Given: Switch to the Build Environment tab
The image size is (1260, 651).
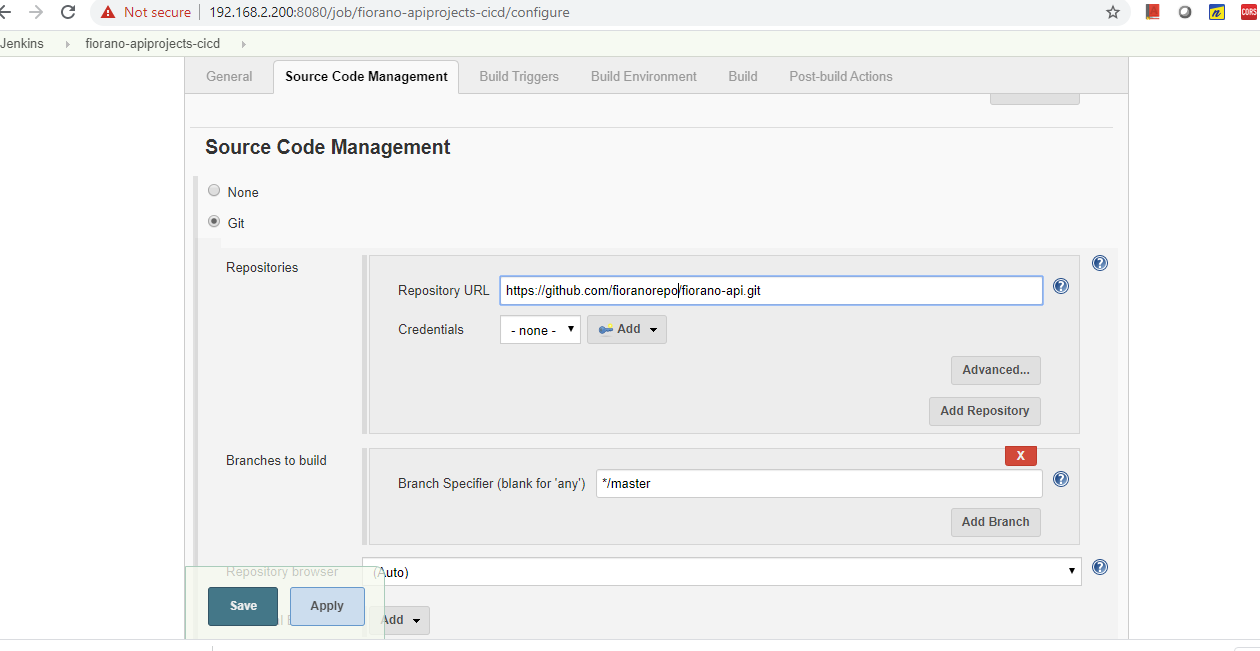Looking at the screenshot, I should pyautogui.click(x=644, y=76).
